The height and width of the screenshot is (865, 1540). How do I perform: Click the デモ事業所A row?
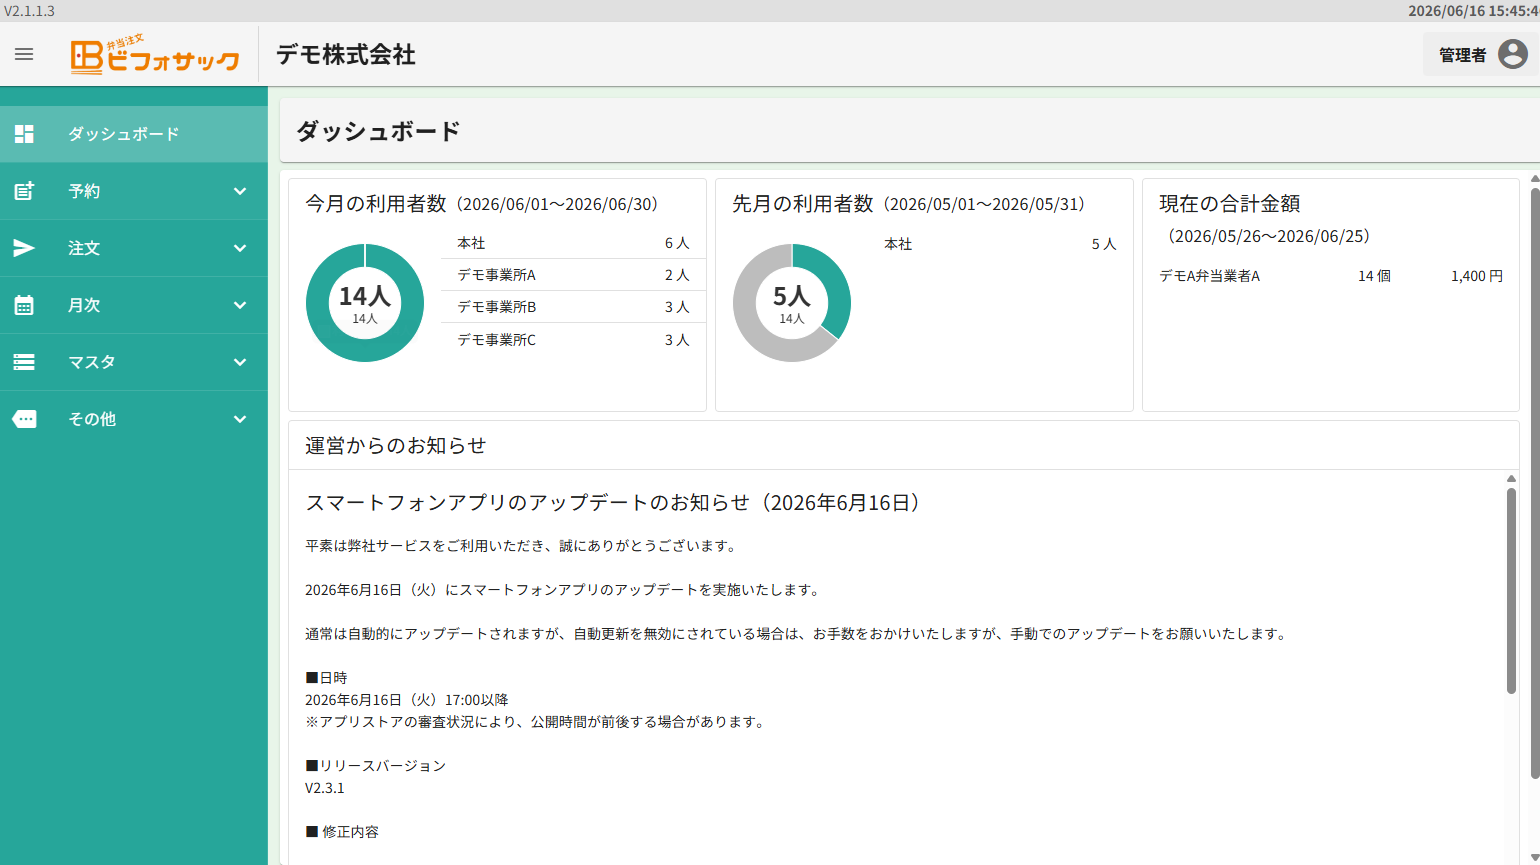[x=573, y=275]
